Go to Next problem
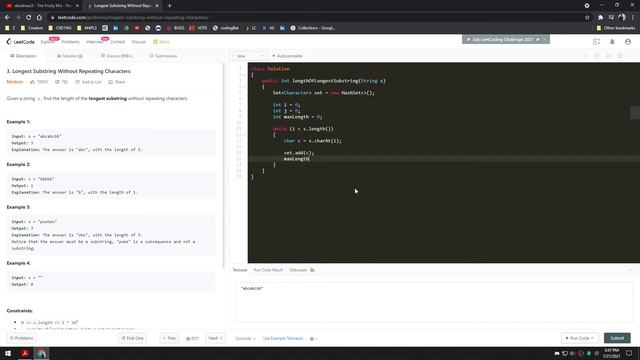The width and height of the screenshot is (640, 360). [x=215, y=338]
